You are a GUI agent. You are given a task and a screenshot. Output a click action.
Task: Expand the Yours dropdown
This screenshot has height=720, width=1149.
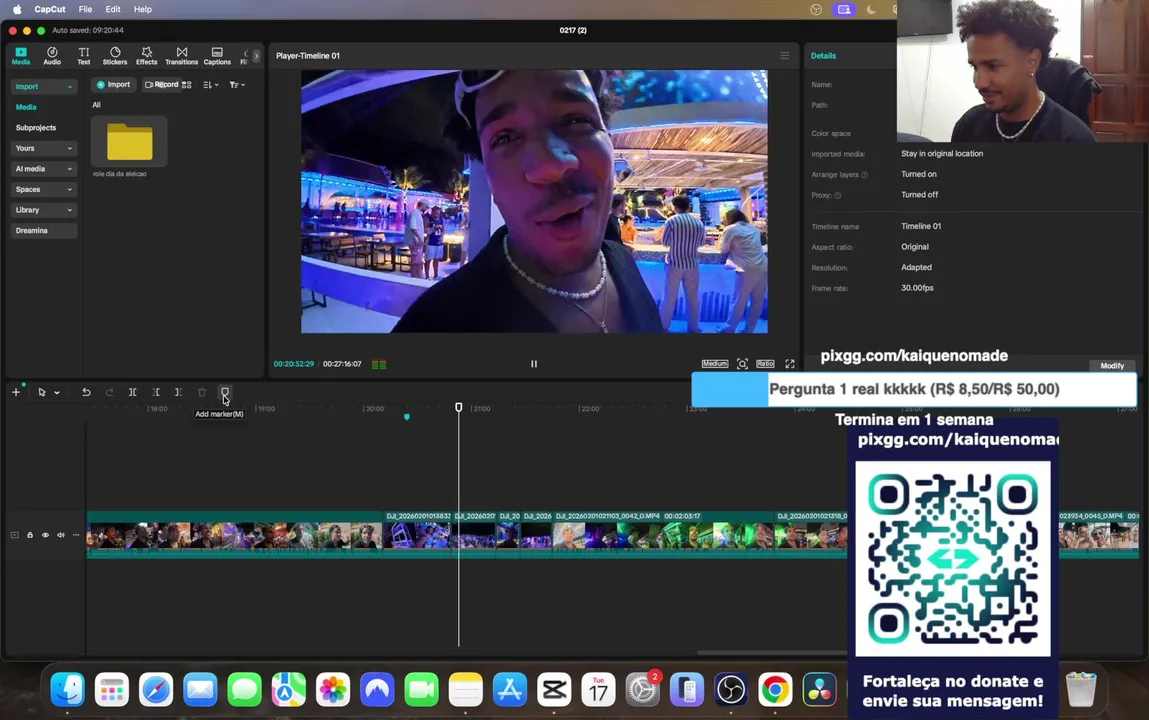coord(44,148)
